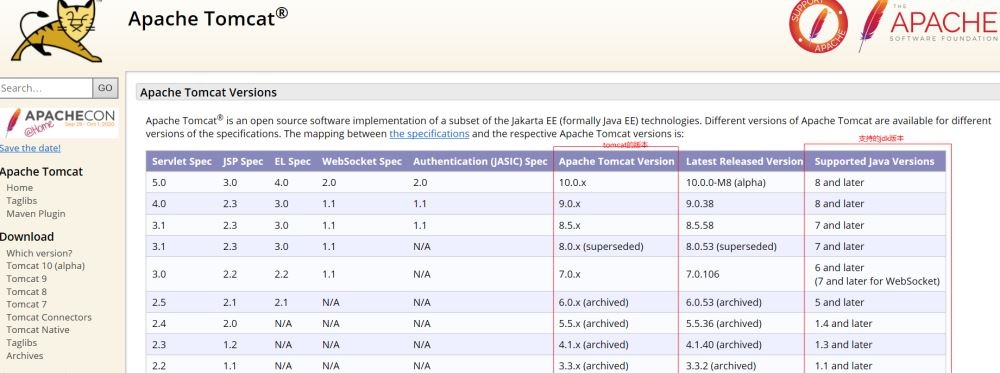Open the first Taglibs sidebar link
This screenshot has width=1000, height=373.
pos(22,200)
